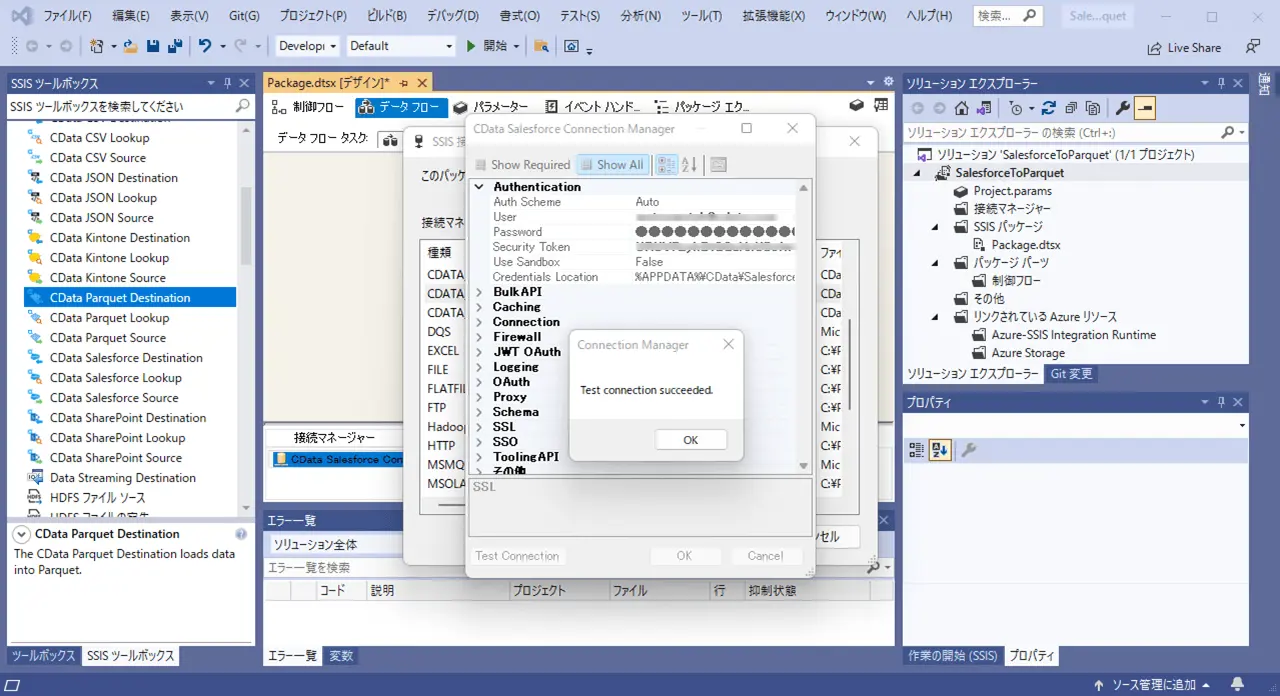Click the Test Connection button
The width and height of the screenshot is (1280, 696).
pos(517,556)
